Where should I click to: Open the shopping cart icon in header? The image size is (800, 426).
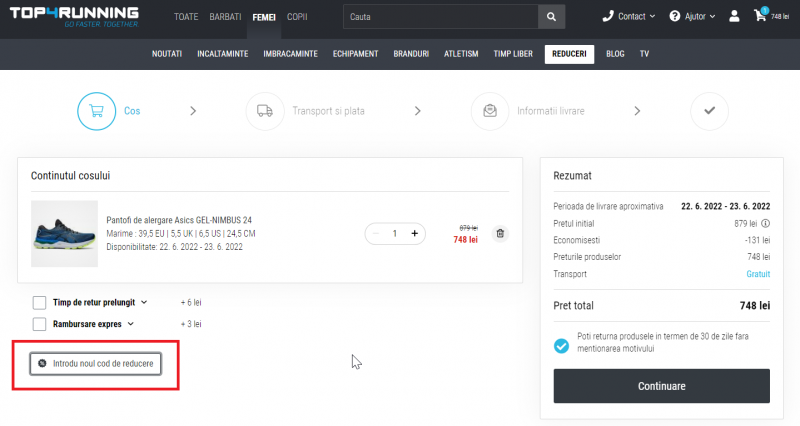[760, 15]
